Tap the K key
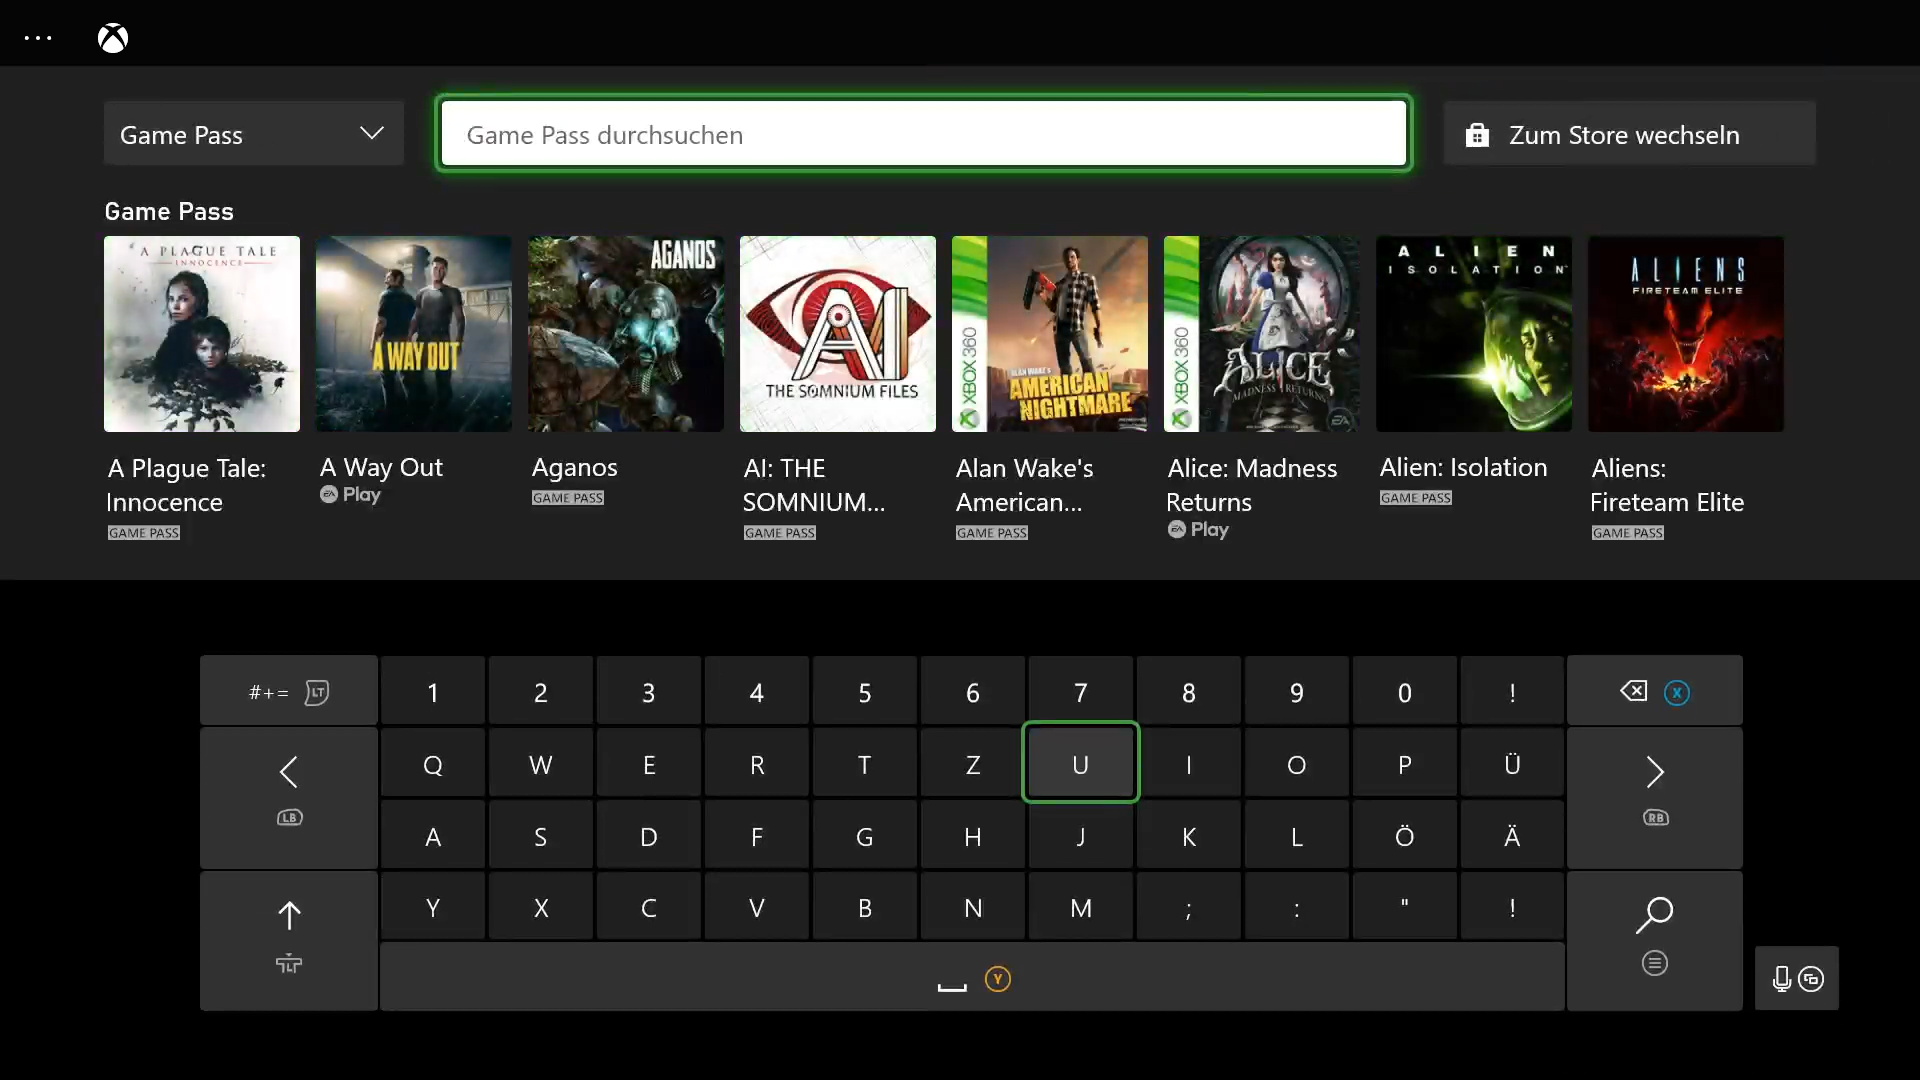The image size is (1922, 1080). tap(1189, 836)
